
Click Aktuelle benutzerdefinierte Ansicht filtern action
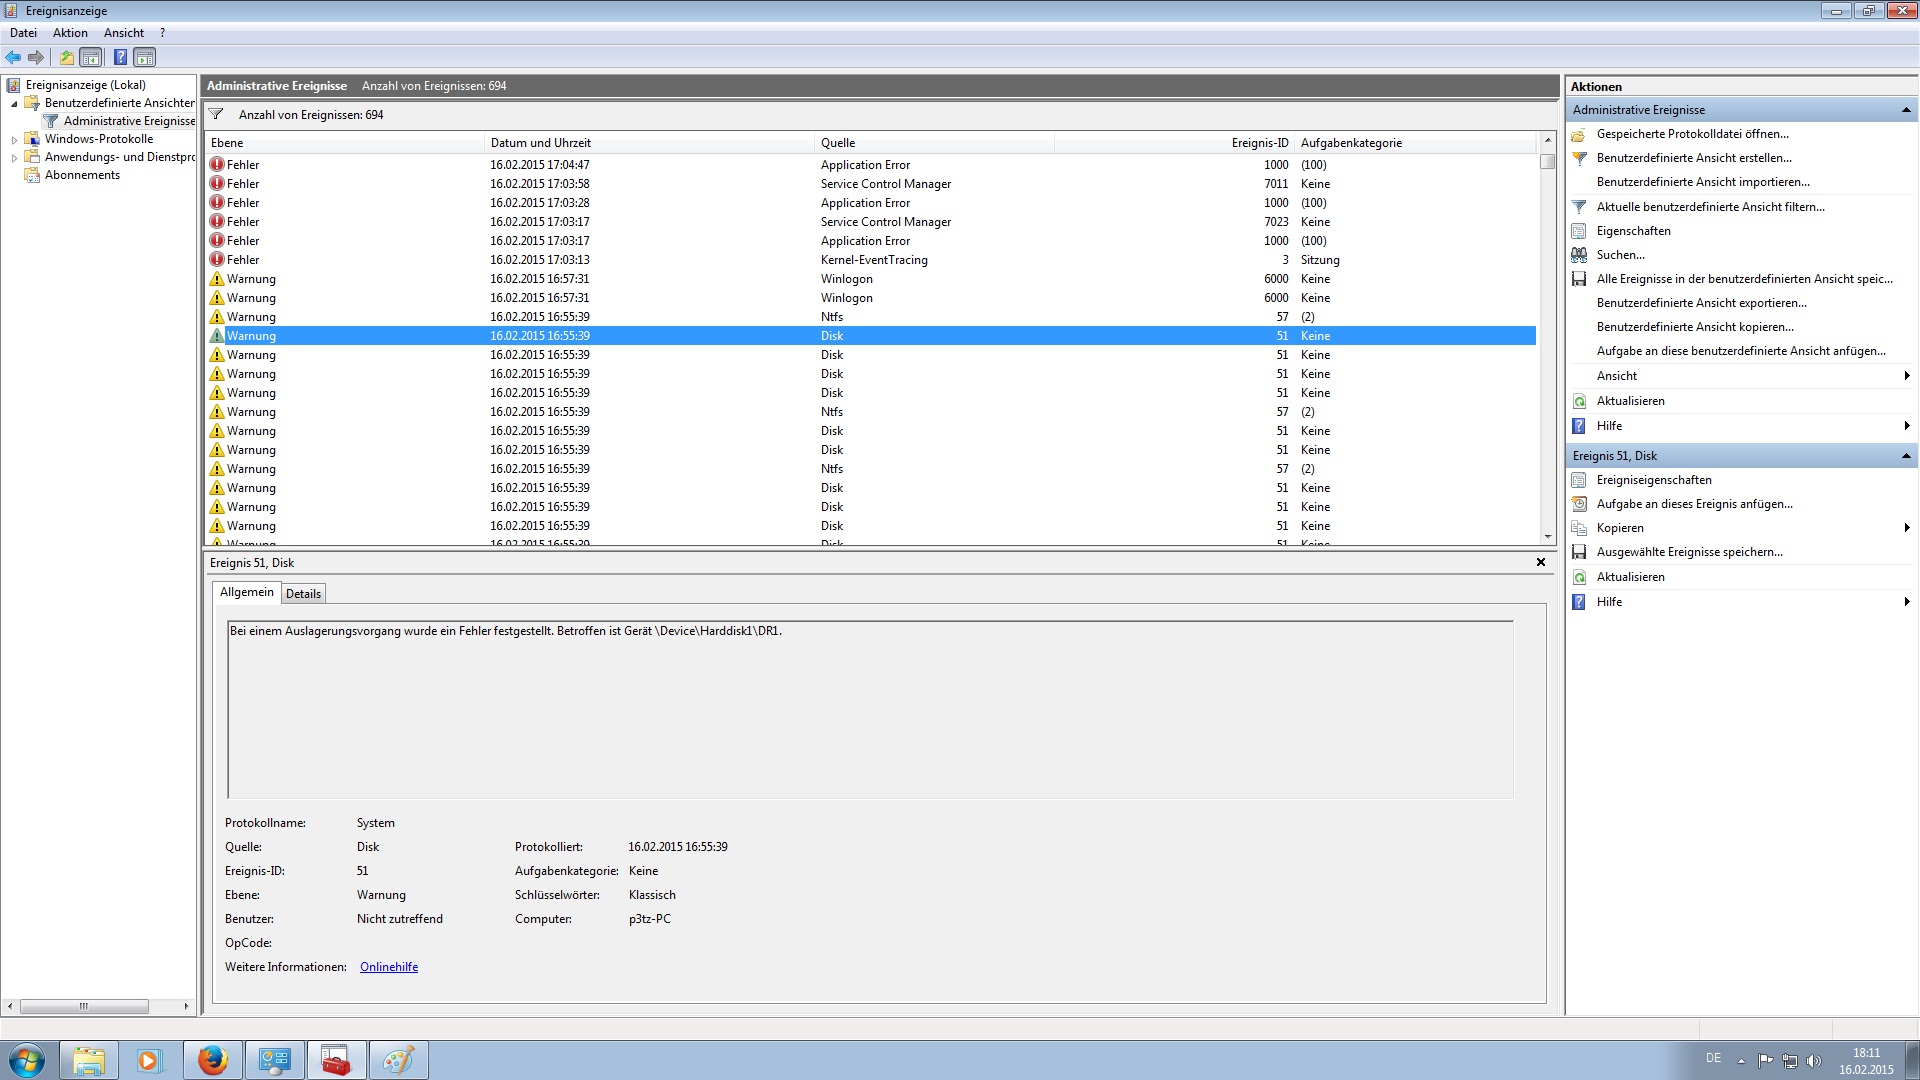(1710, 207)
